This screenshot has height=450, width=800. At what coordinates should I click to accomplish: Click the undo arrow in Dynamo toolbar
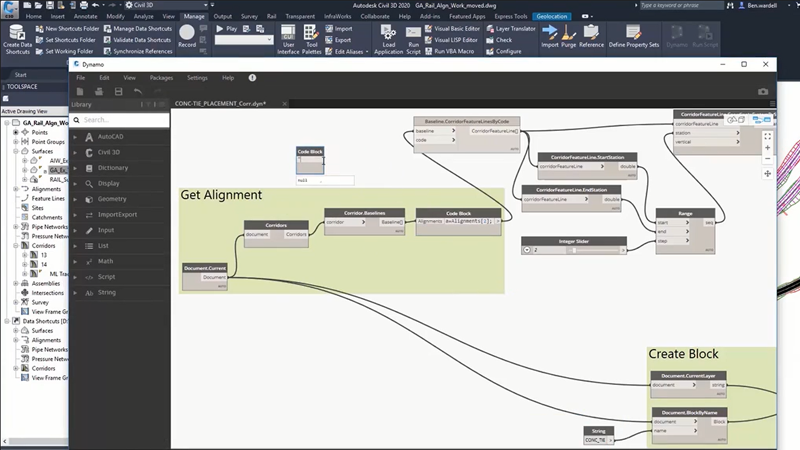click(137, 92)
